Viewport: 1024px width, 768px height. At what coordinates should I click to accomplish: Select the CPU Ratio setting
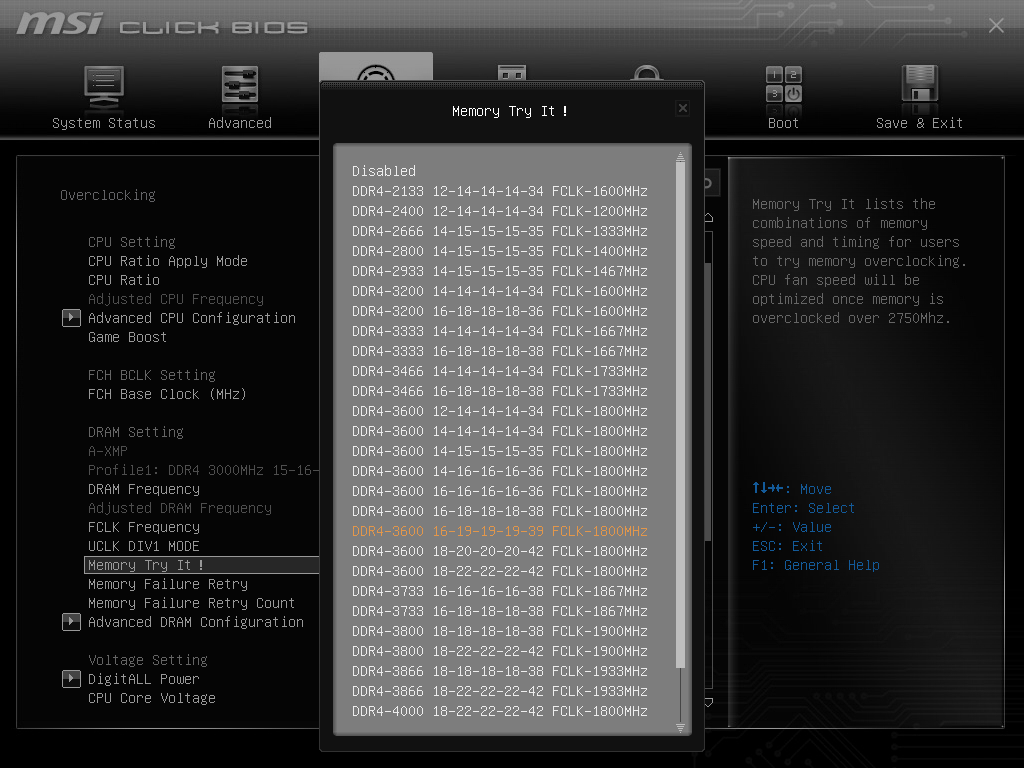[124, 280]
